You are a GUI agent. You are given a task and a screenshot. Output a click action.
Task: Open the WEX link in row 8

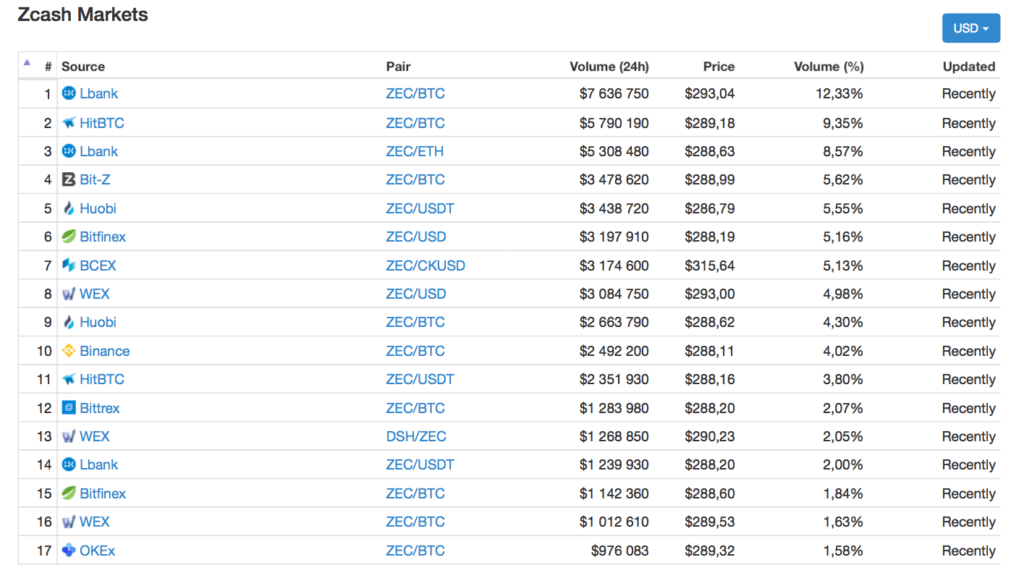tap(95, 294)
